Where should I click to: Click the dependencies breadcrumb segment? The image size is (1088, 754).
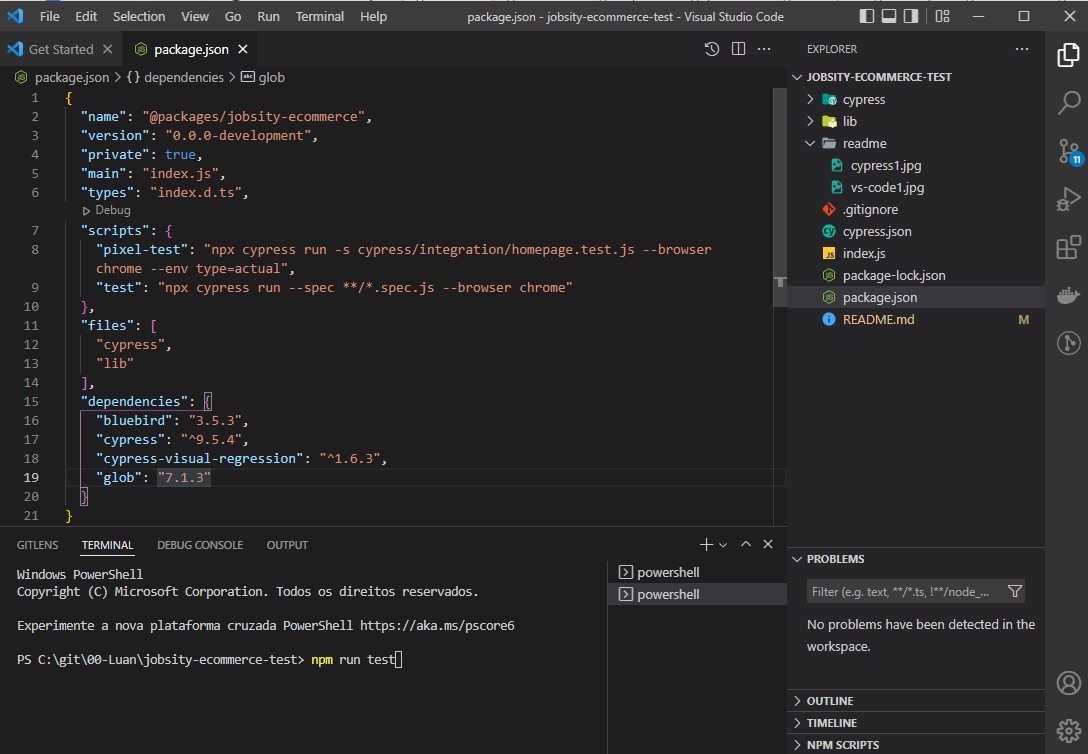[x=176, y=77]
